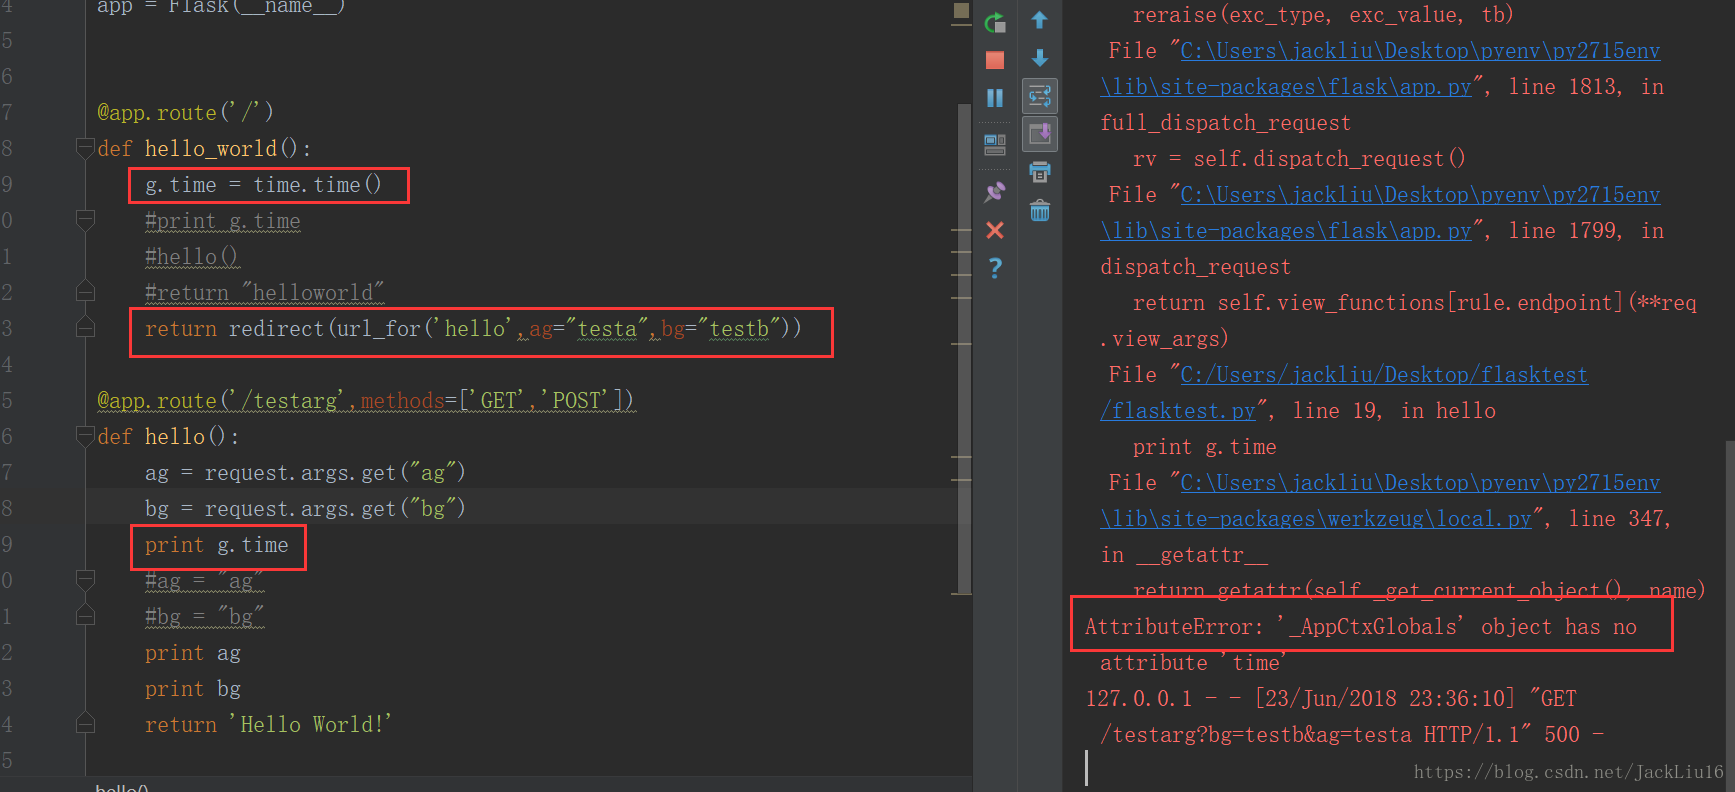The image size is (1735, 792).
Task: Click the 'print ag' statement
Action: [193, 653]
